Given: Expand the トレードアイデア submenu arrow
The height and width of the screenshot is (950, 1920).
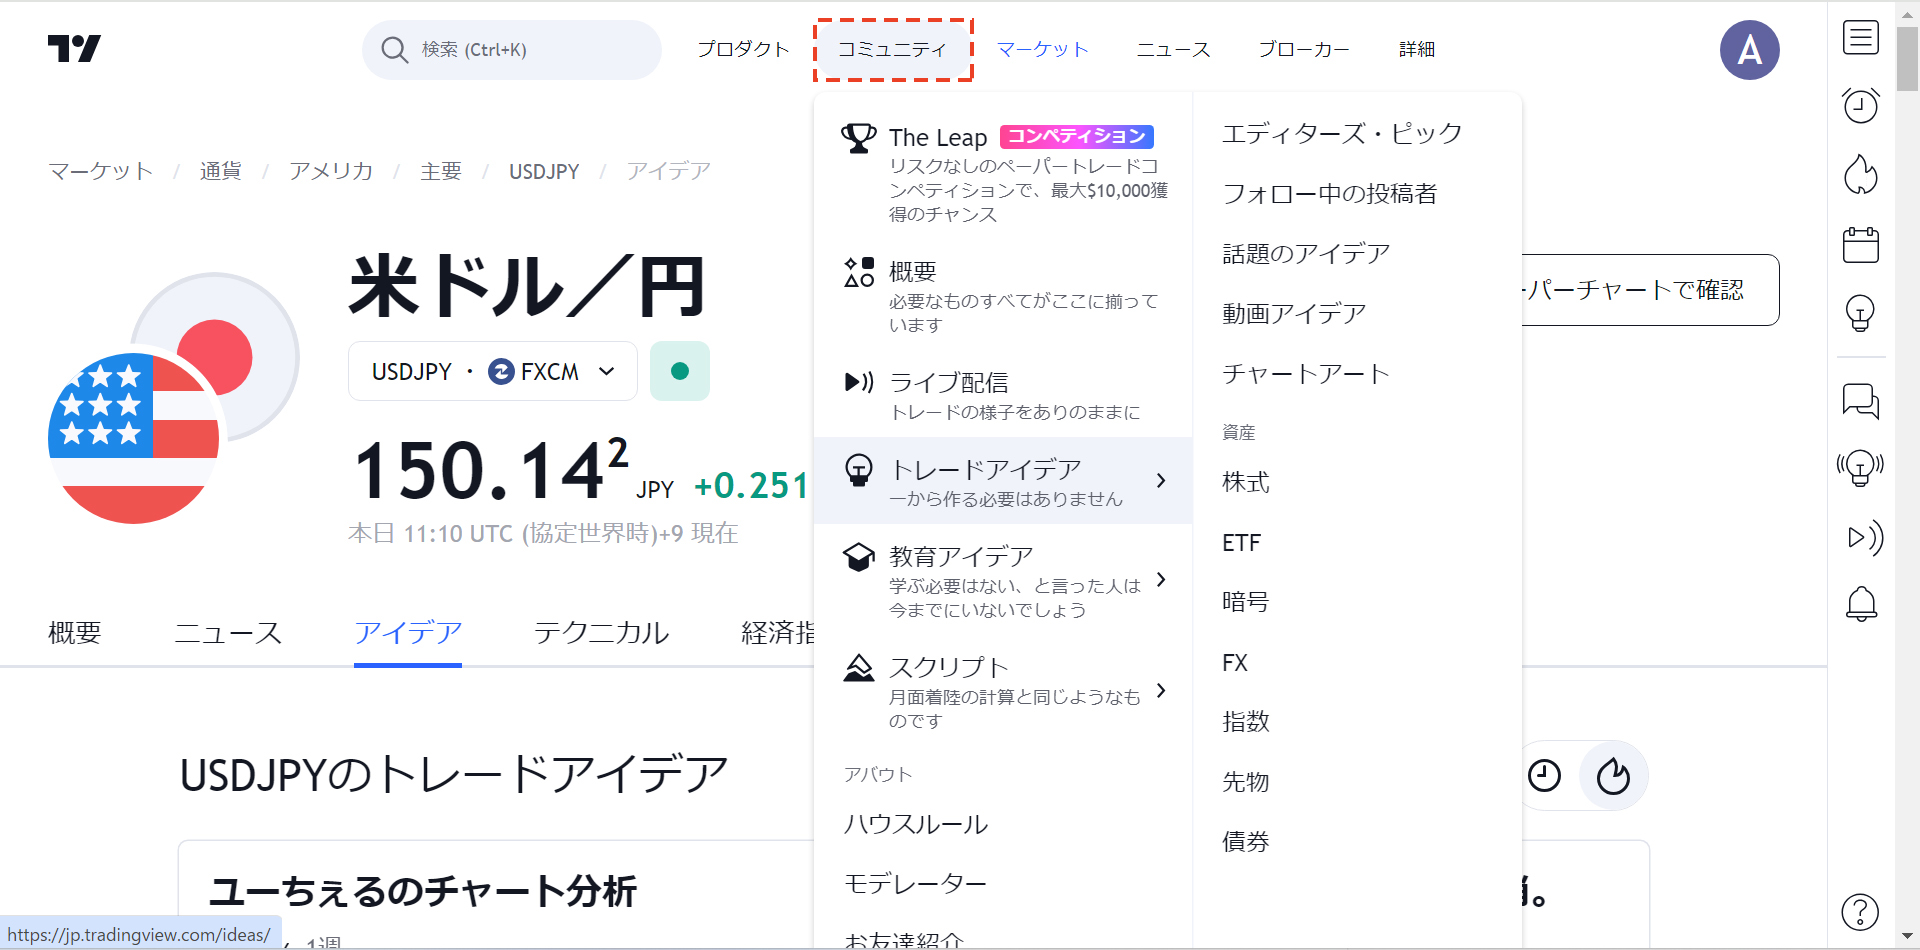Looking at the screenshot, I should click(x=1161, y=481).
